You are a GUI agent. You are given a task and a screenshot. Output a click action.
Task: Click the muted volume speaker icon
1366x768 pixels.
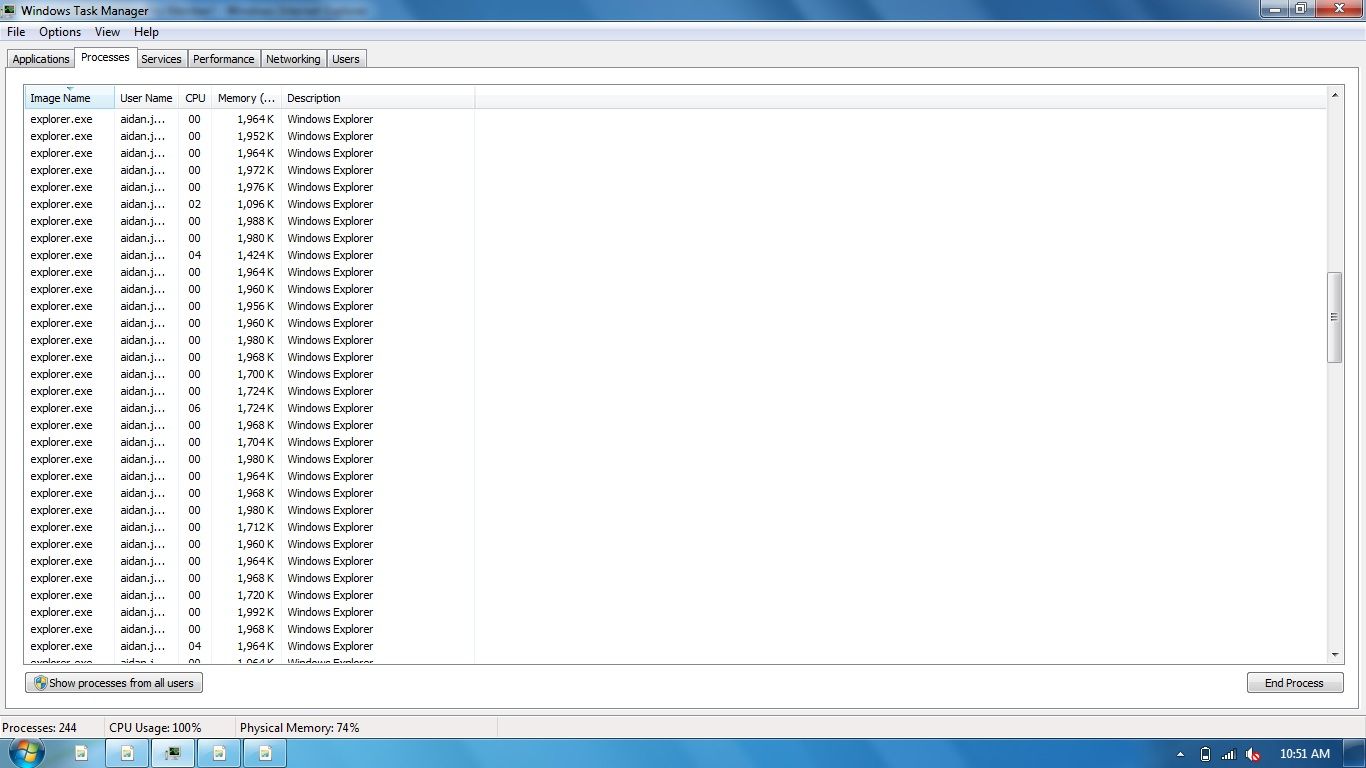(x=1252, y=754)
